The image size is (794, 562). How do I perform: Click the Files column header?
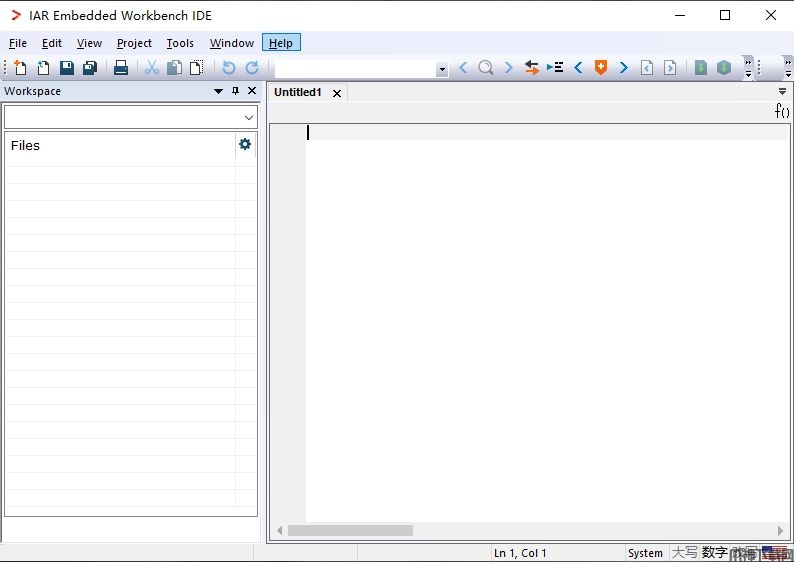coord(120,146)
